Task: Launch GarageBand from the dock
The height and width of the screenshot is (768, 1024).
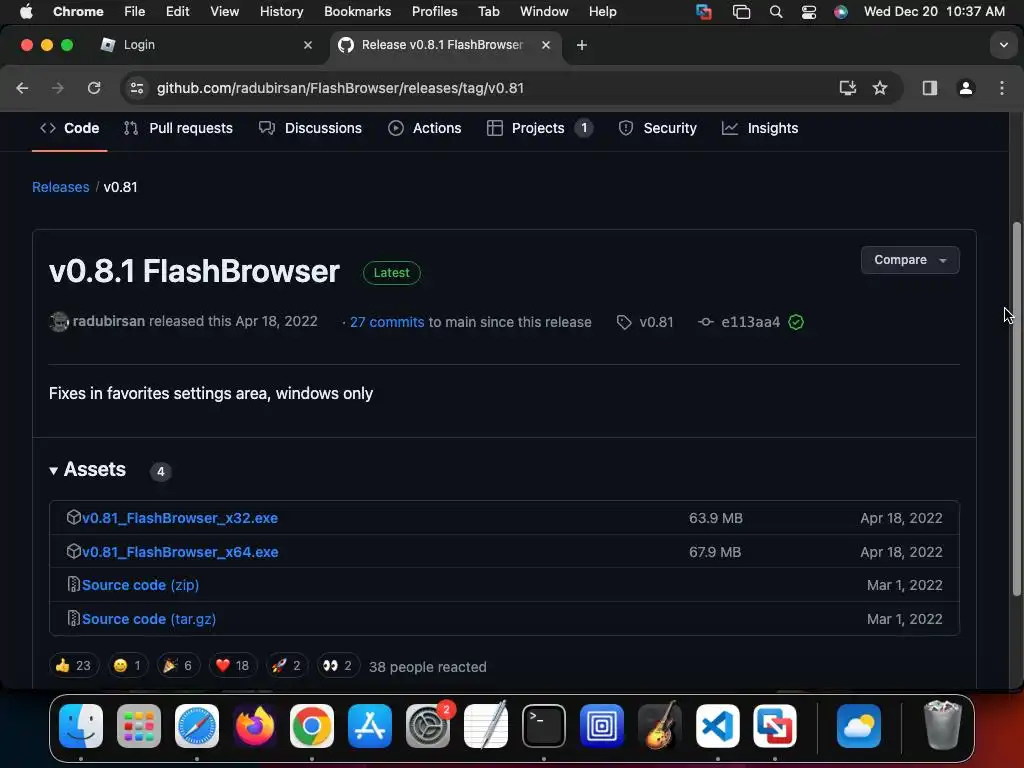Action: pyautogui.click(x=659, y=726)
